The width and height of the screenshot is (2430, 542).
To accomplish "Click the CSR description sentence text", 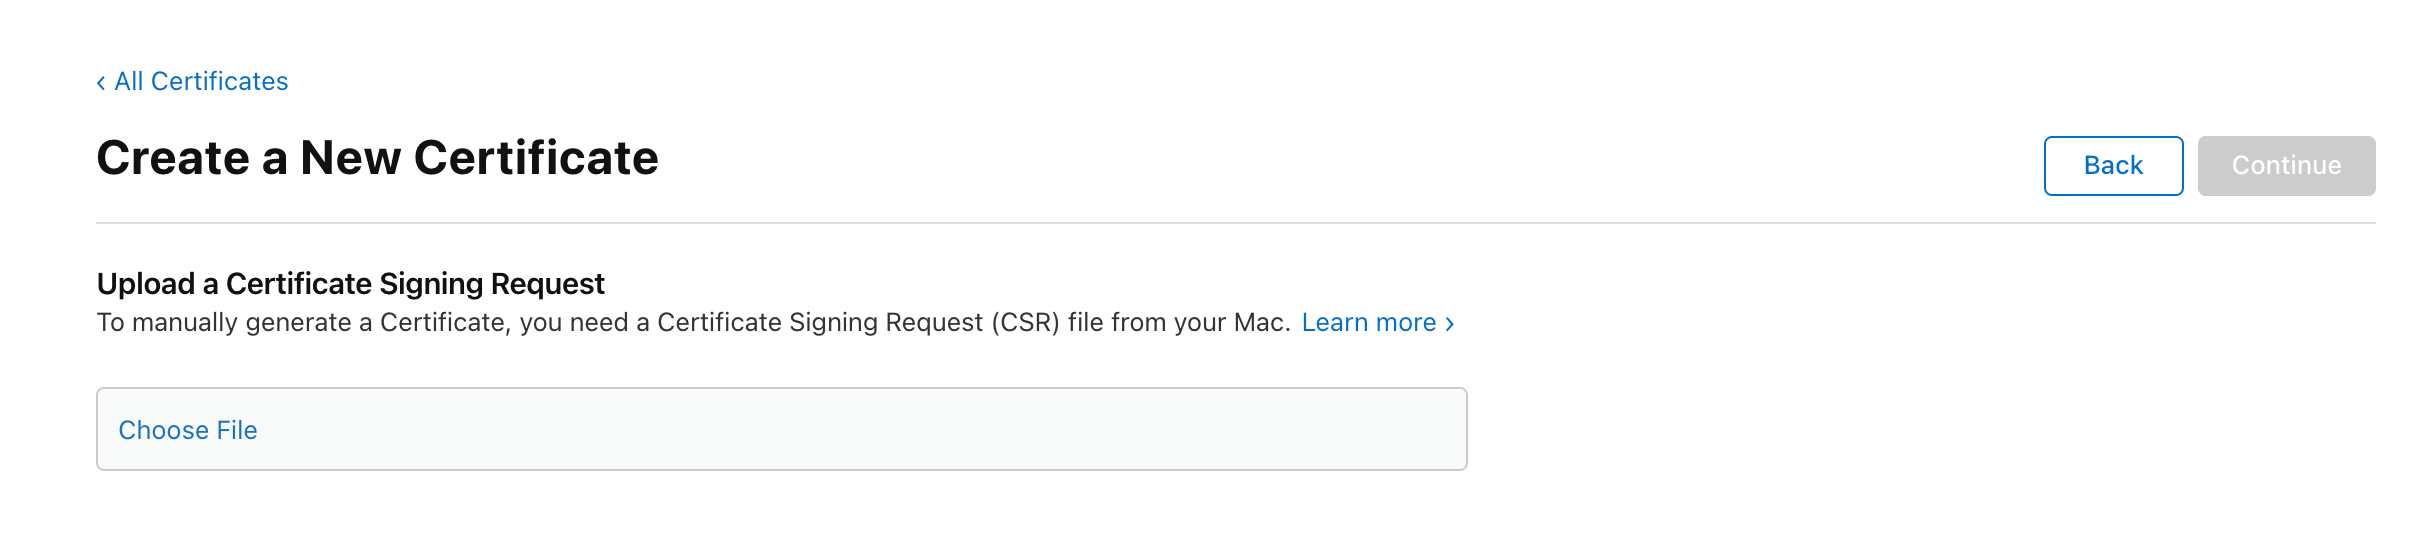I will pyautogui.click(x=600, y=323).
